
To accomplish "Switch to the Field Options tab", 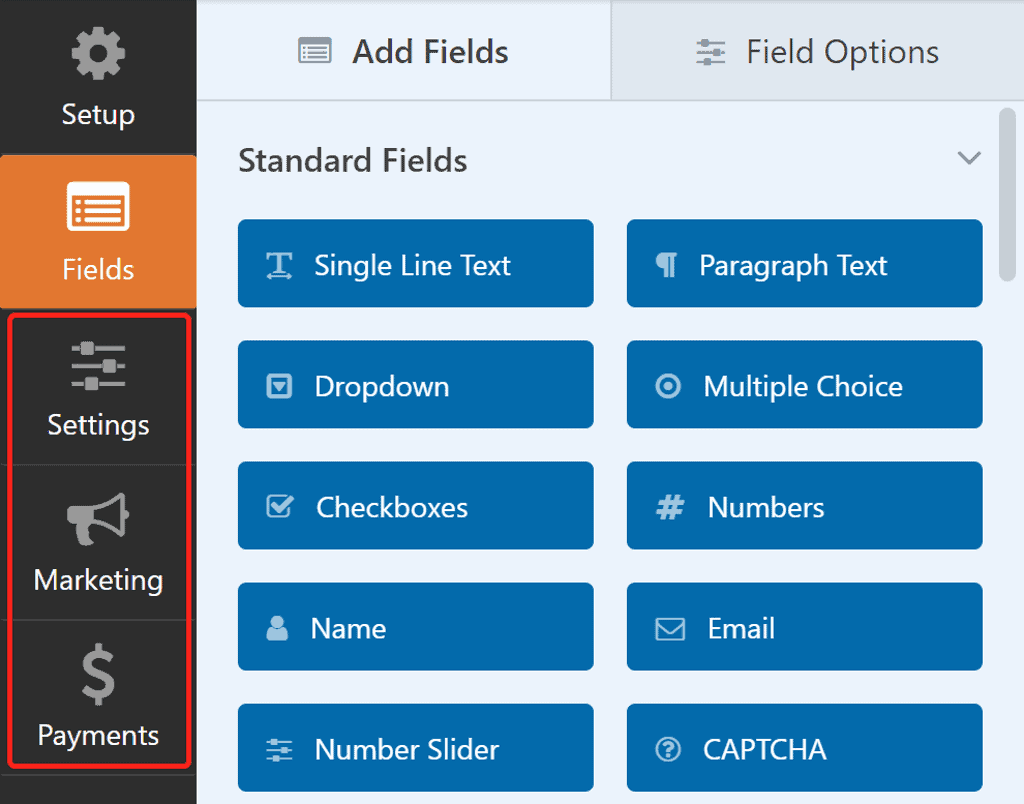I will (817, 52).
